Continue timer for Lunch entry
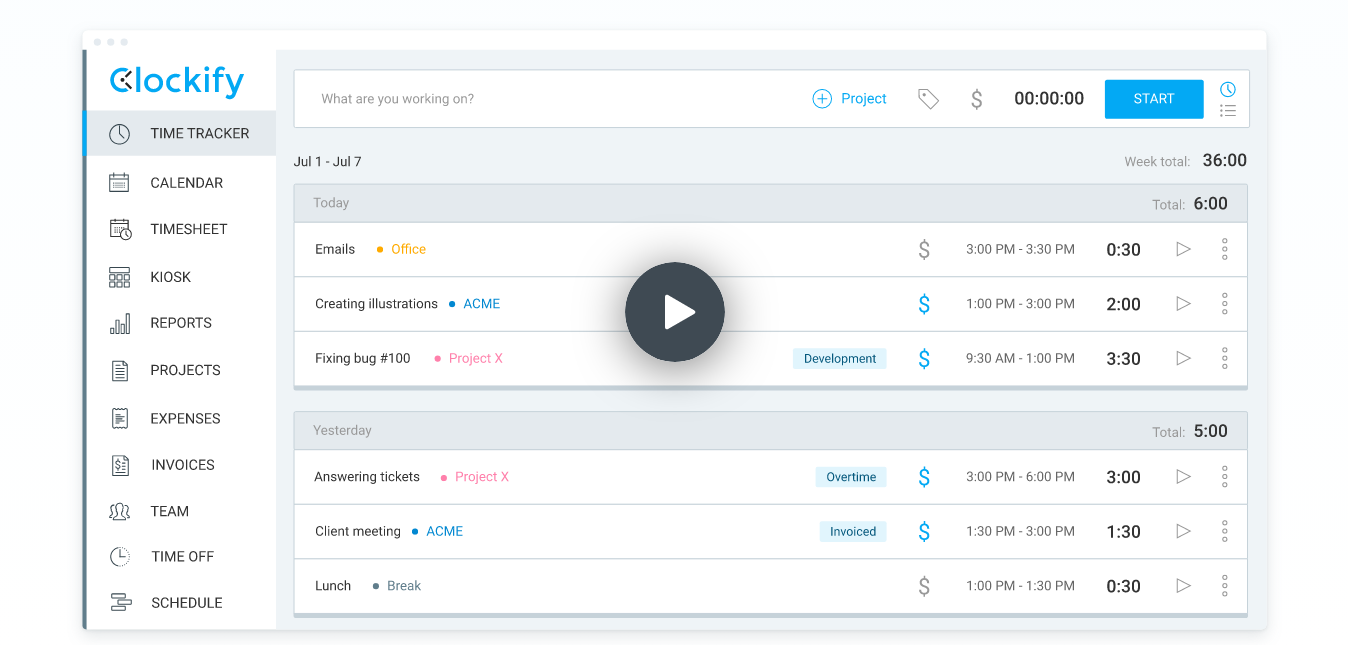 [1184, 586]
